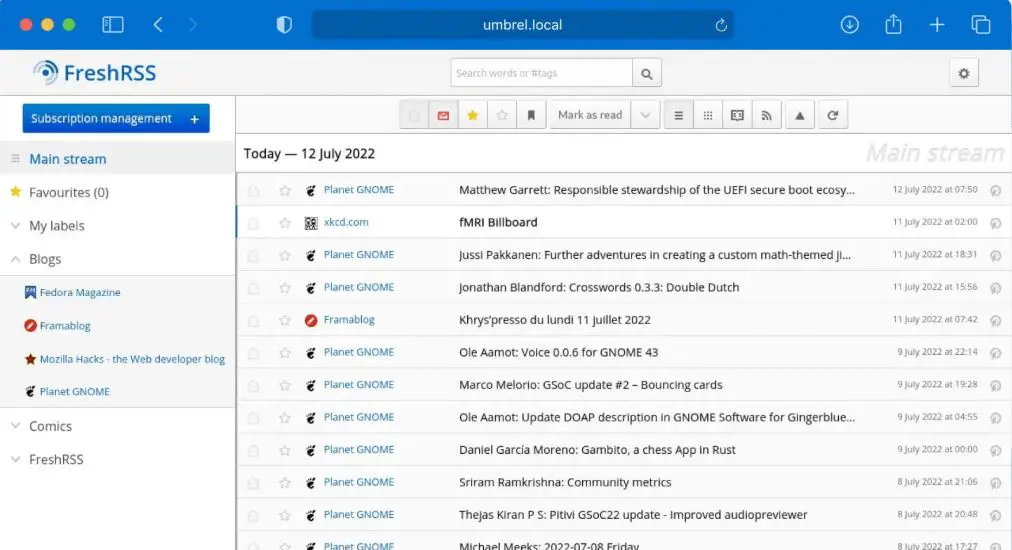1012x550 pixels.
Task: Select Main stream in the sidebar
Action: tap(67, 159)
